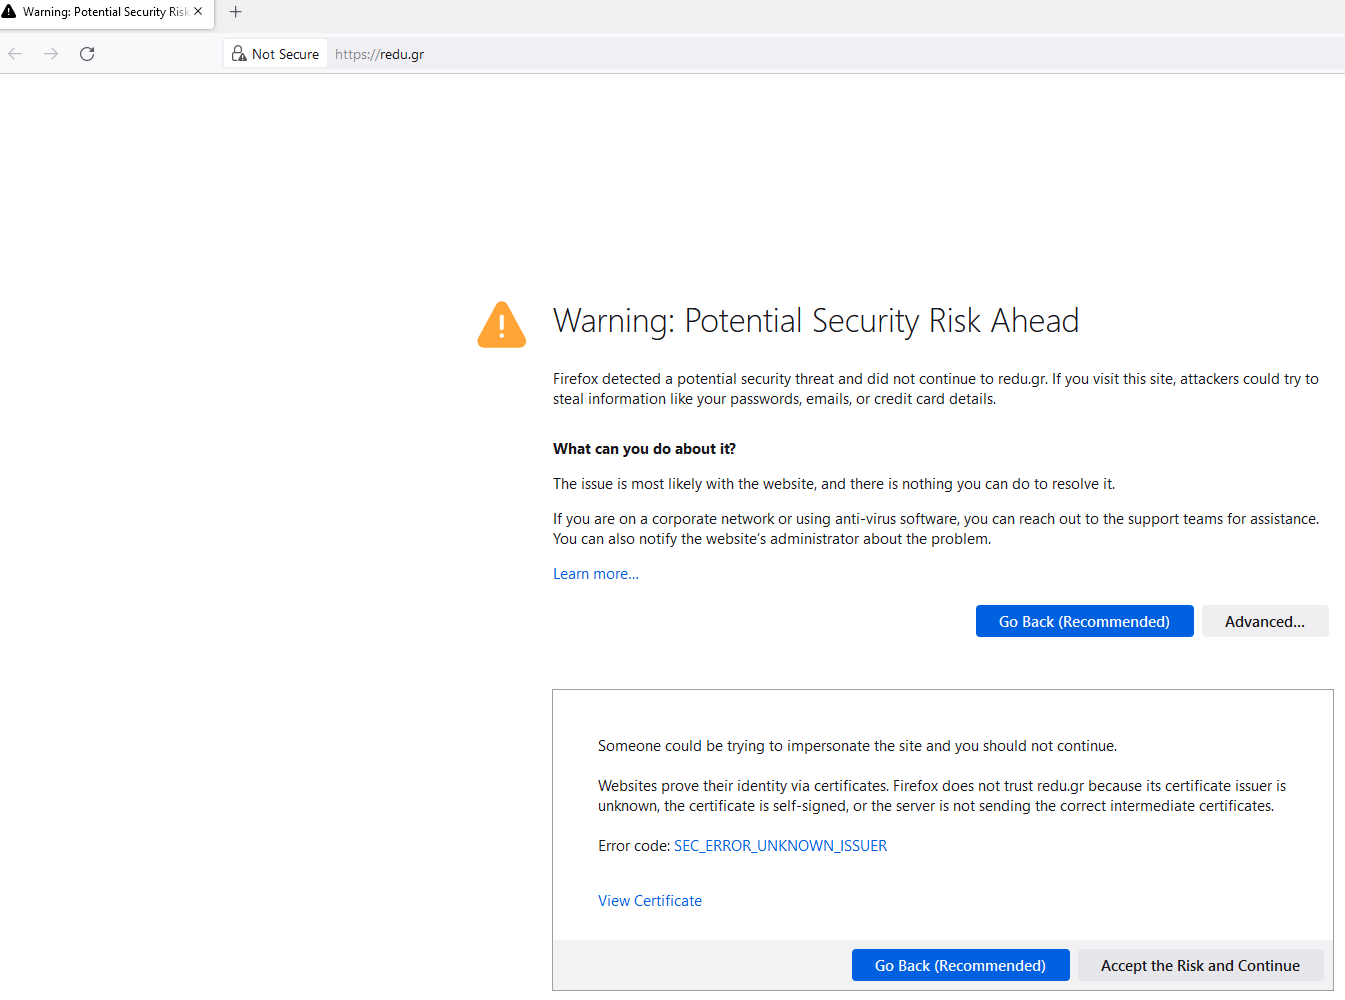The width and height of the screenshot is (1345, 1000).
Task: Close the Warning: Potential Security Risk tab
Action: (198, 12)
